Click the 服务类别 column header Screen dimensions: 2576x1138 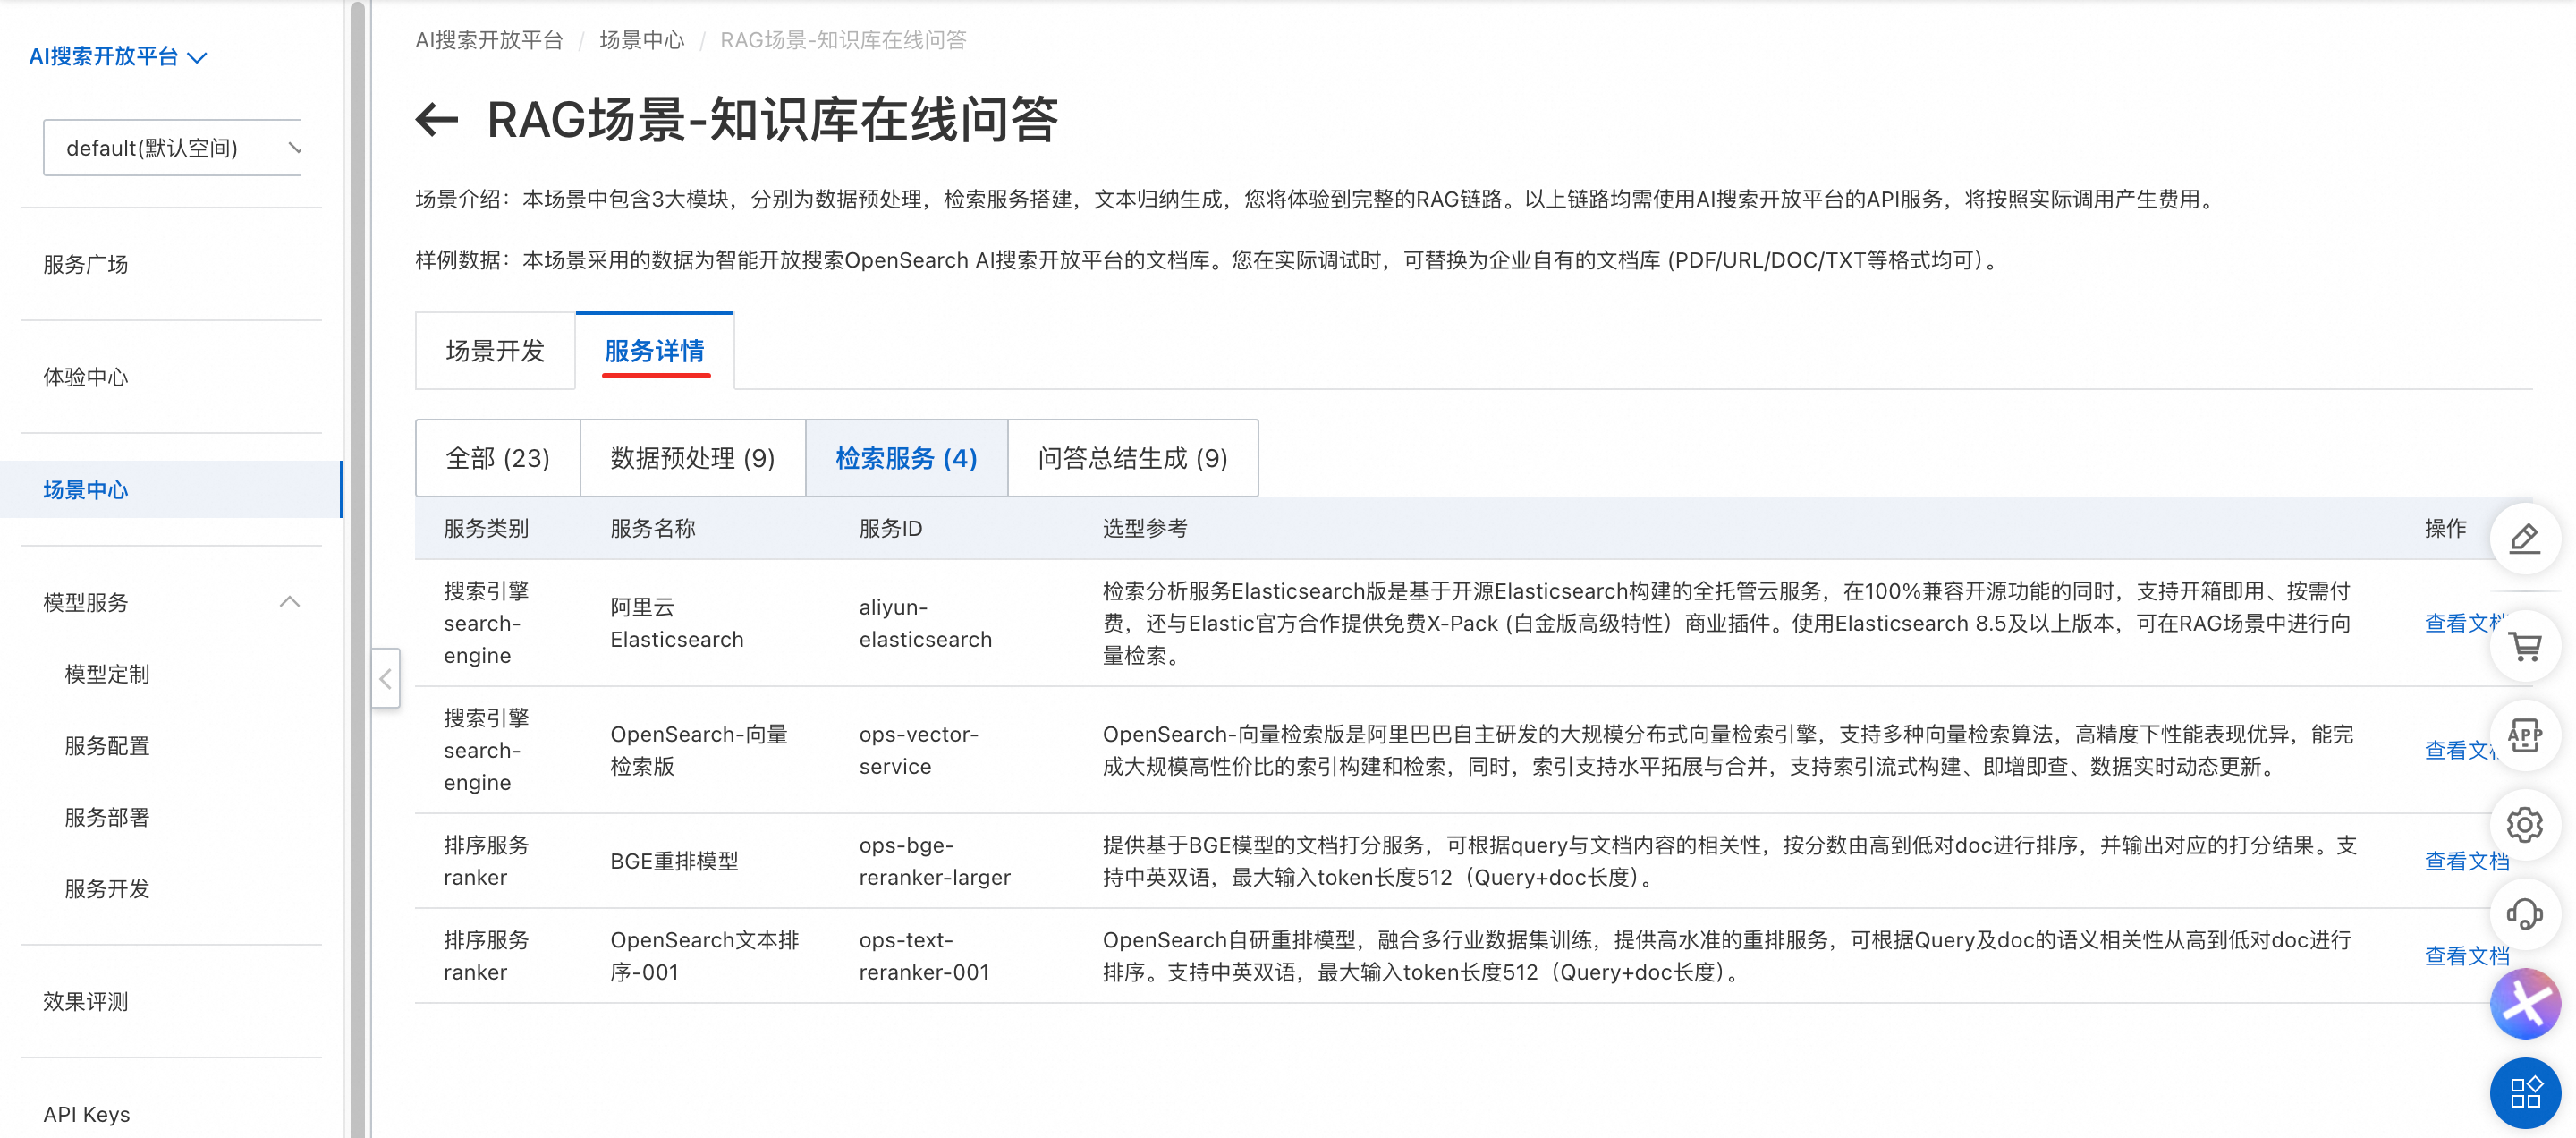[x=486, y=528]
